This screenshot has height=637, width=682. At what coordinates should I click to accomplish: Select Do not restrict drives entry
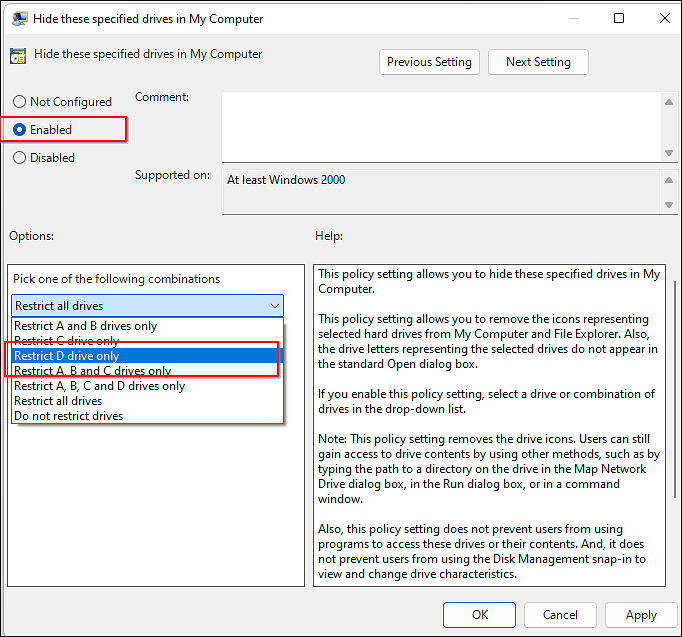[x=69, y=416]
